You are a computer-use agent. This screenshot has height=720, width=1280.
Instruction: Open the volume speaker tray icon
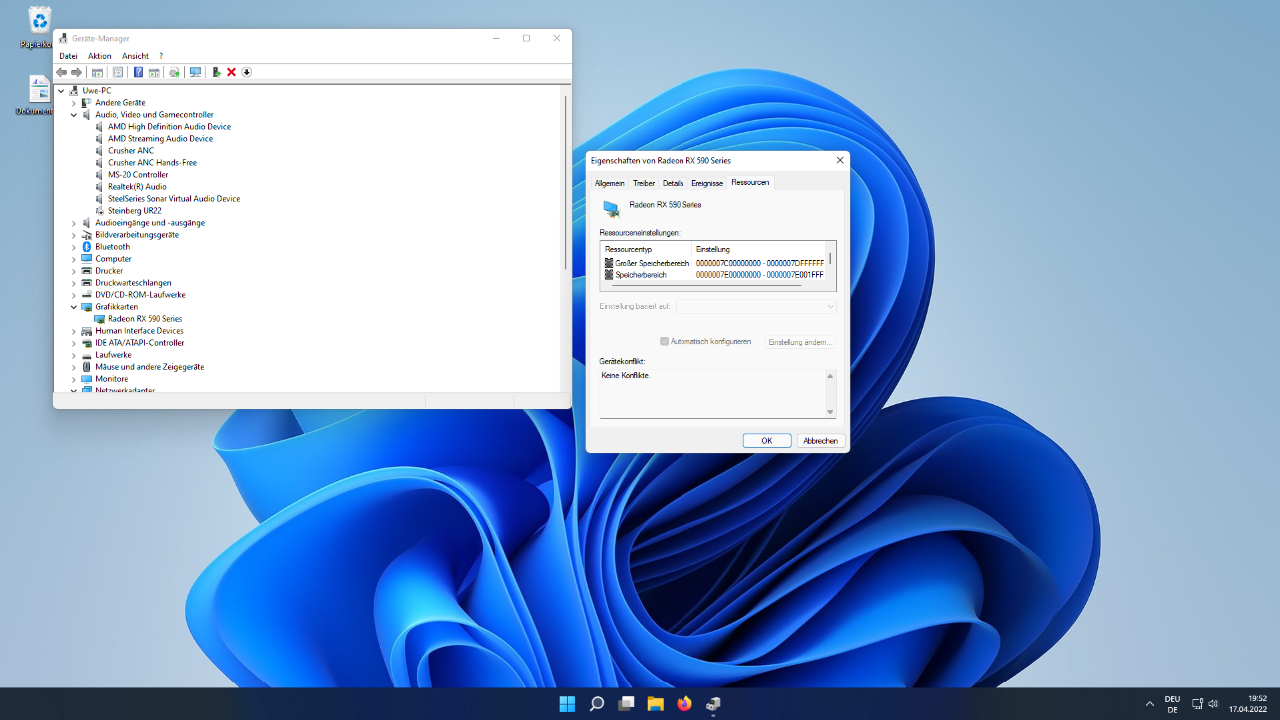[x=1213, y=704]
